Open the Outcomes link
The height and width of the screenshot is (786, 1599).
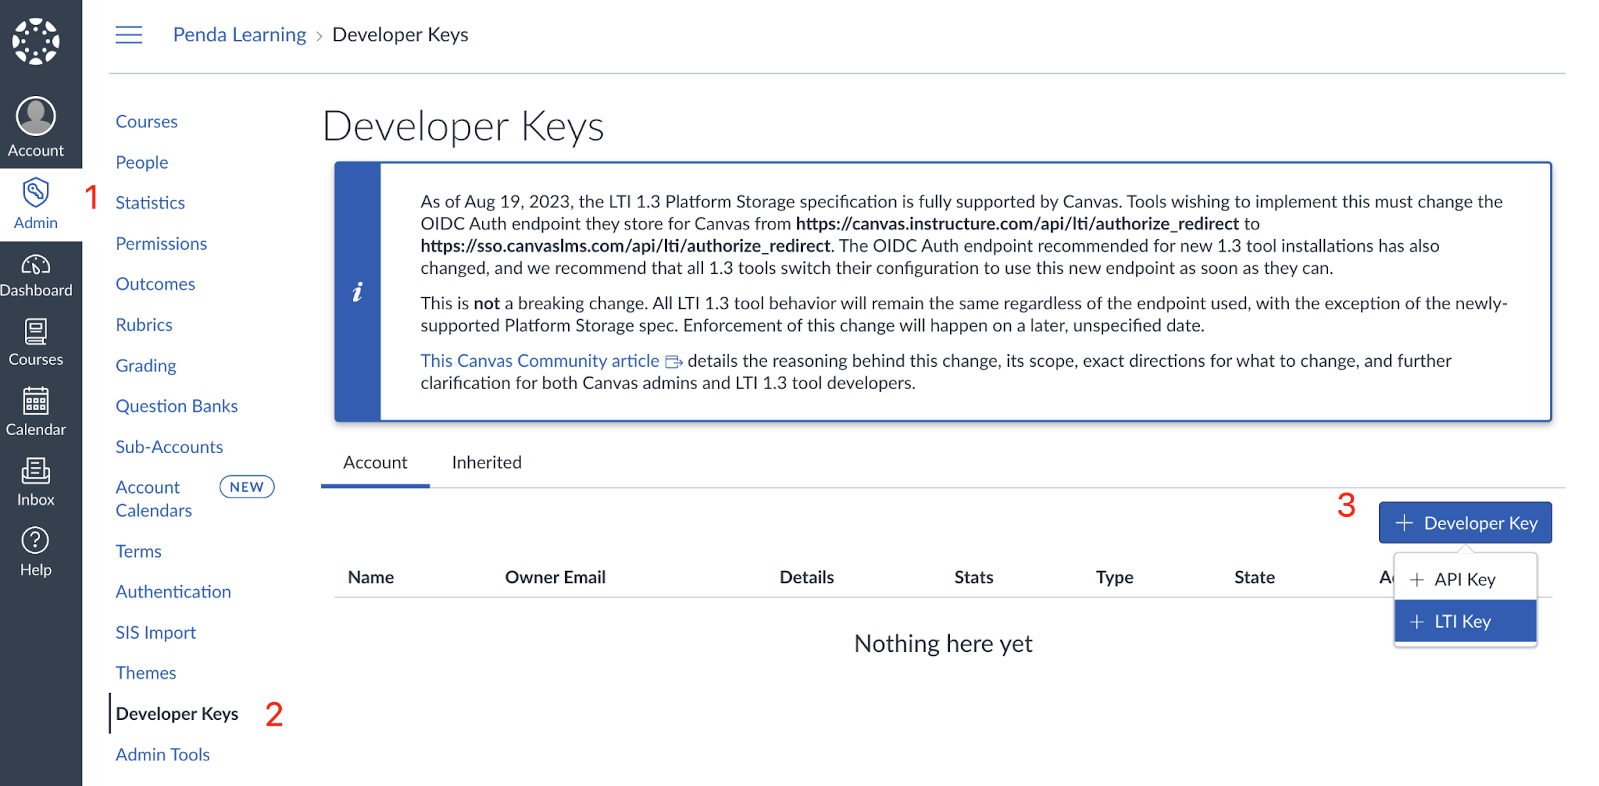tap(155, 284)
